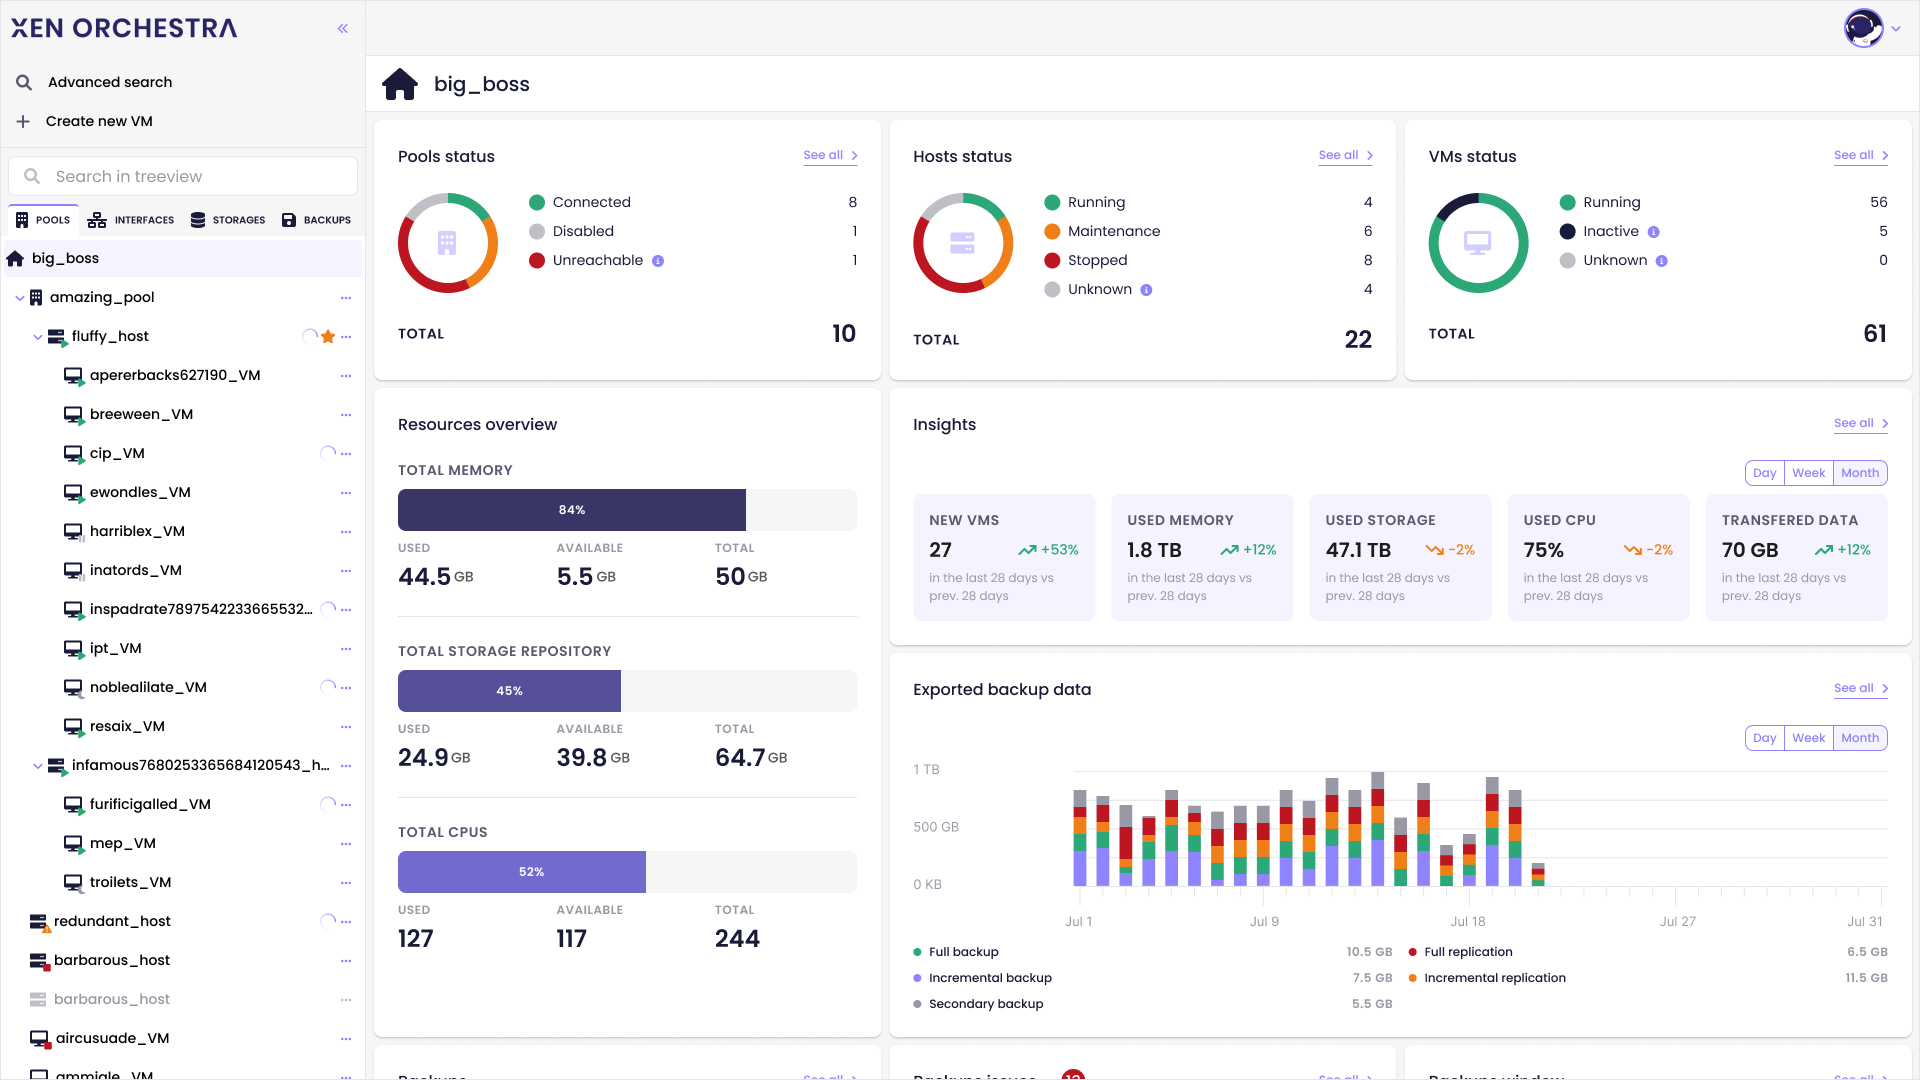Click the Interfaces navigation icon in sidebar
This screenshot has width=1920, height=1080.
[x=98, y=219]
